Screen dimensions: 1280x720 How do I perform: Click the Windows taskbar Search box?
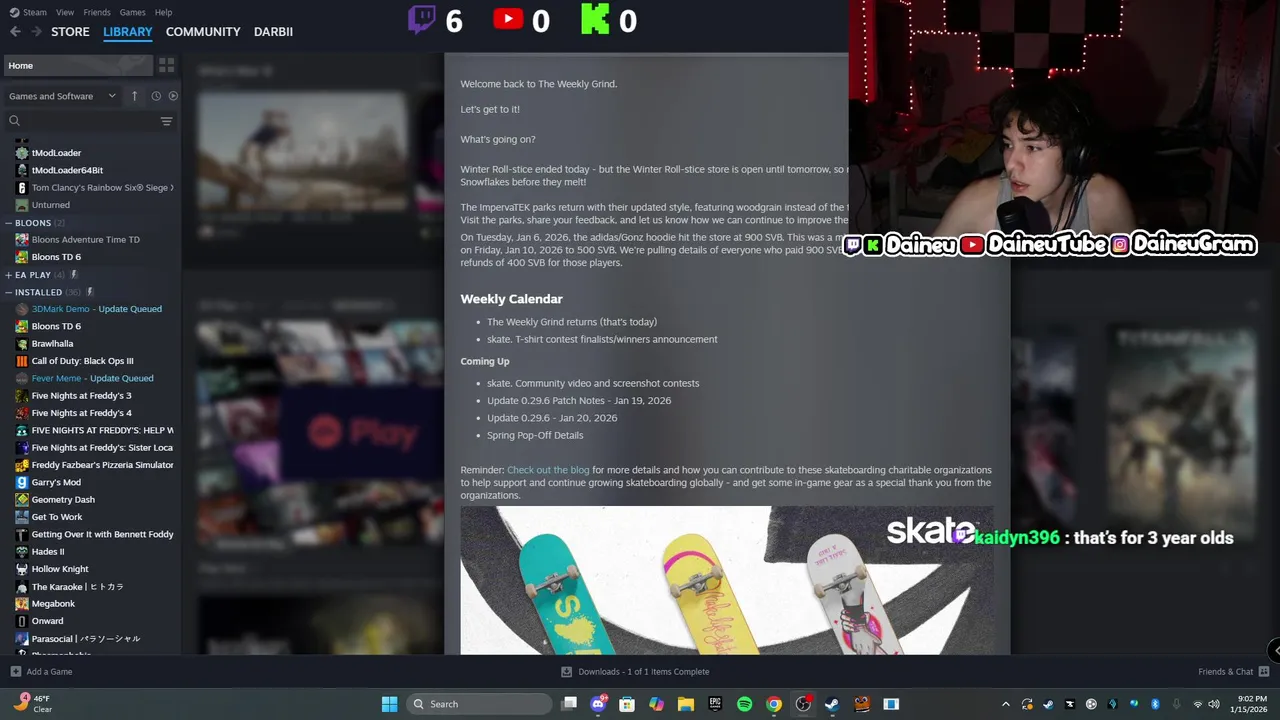pyautogui.click(x=479, y=704)
